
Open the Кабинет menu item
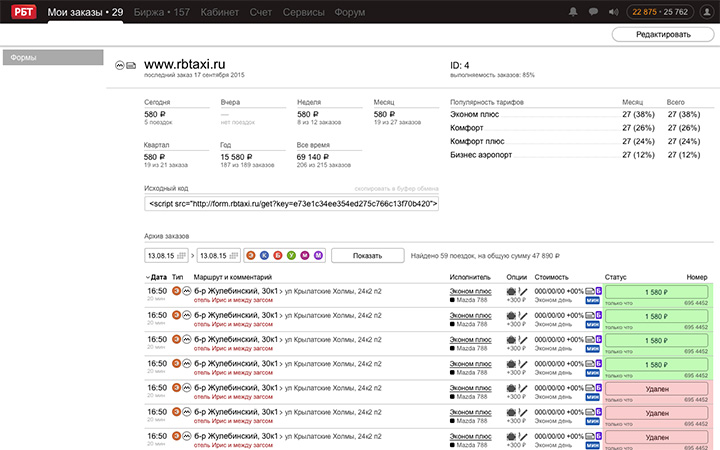[x=219, y=12]
